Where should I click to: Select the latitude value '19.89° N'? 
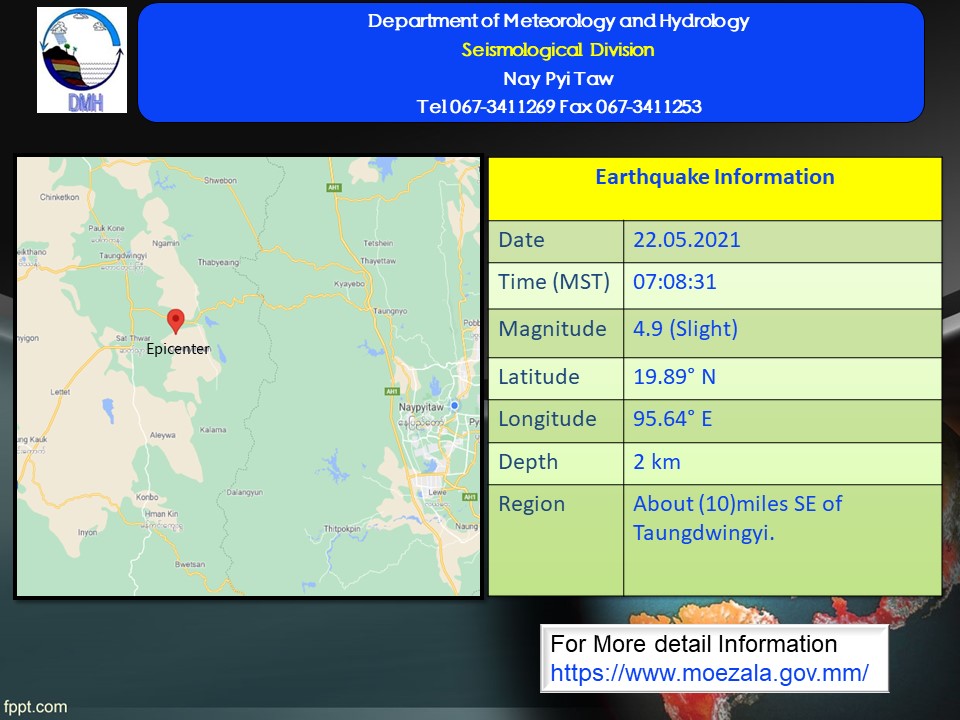(x=674, y=377)
